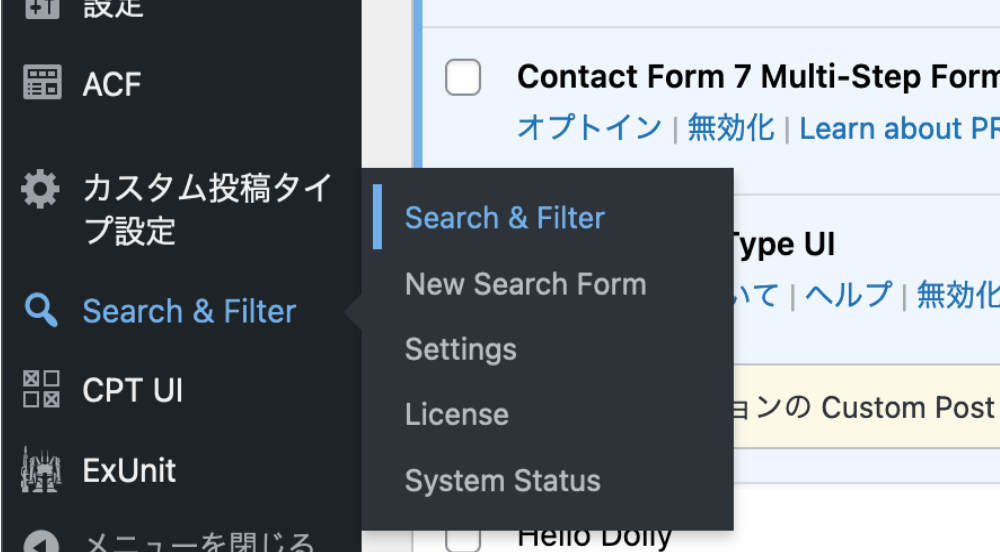Open Settings in Search & Filter submenu
The height and width of the screenshot is (552, 1000).
tap(460, 349)
